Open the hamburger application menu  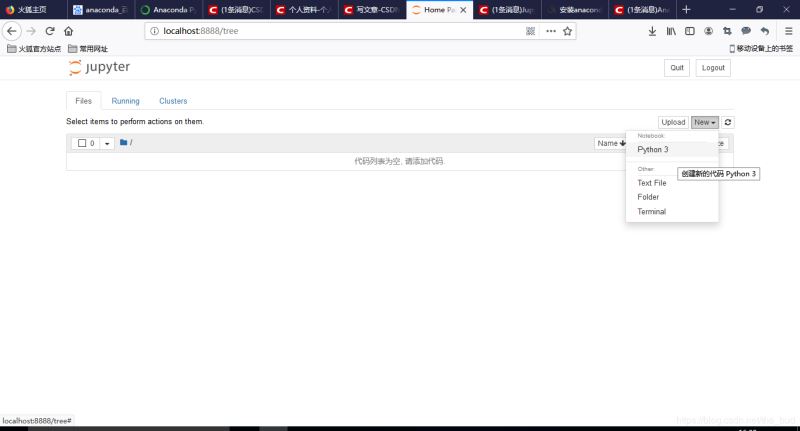788,31
